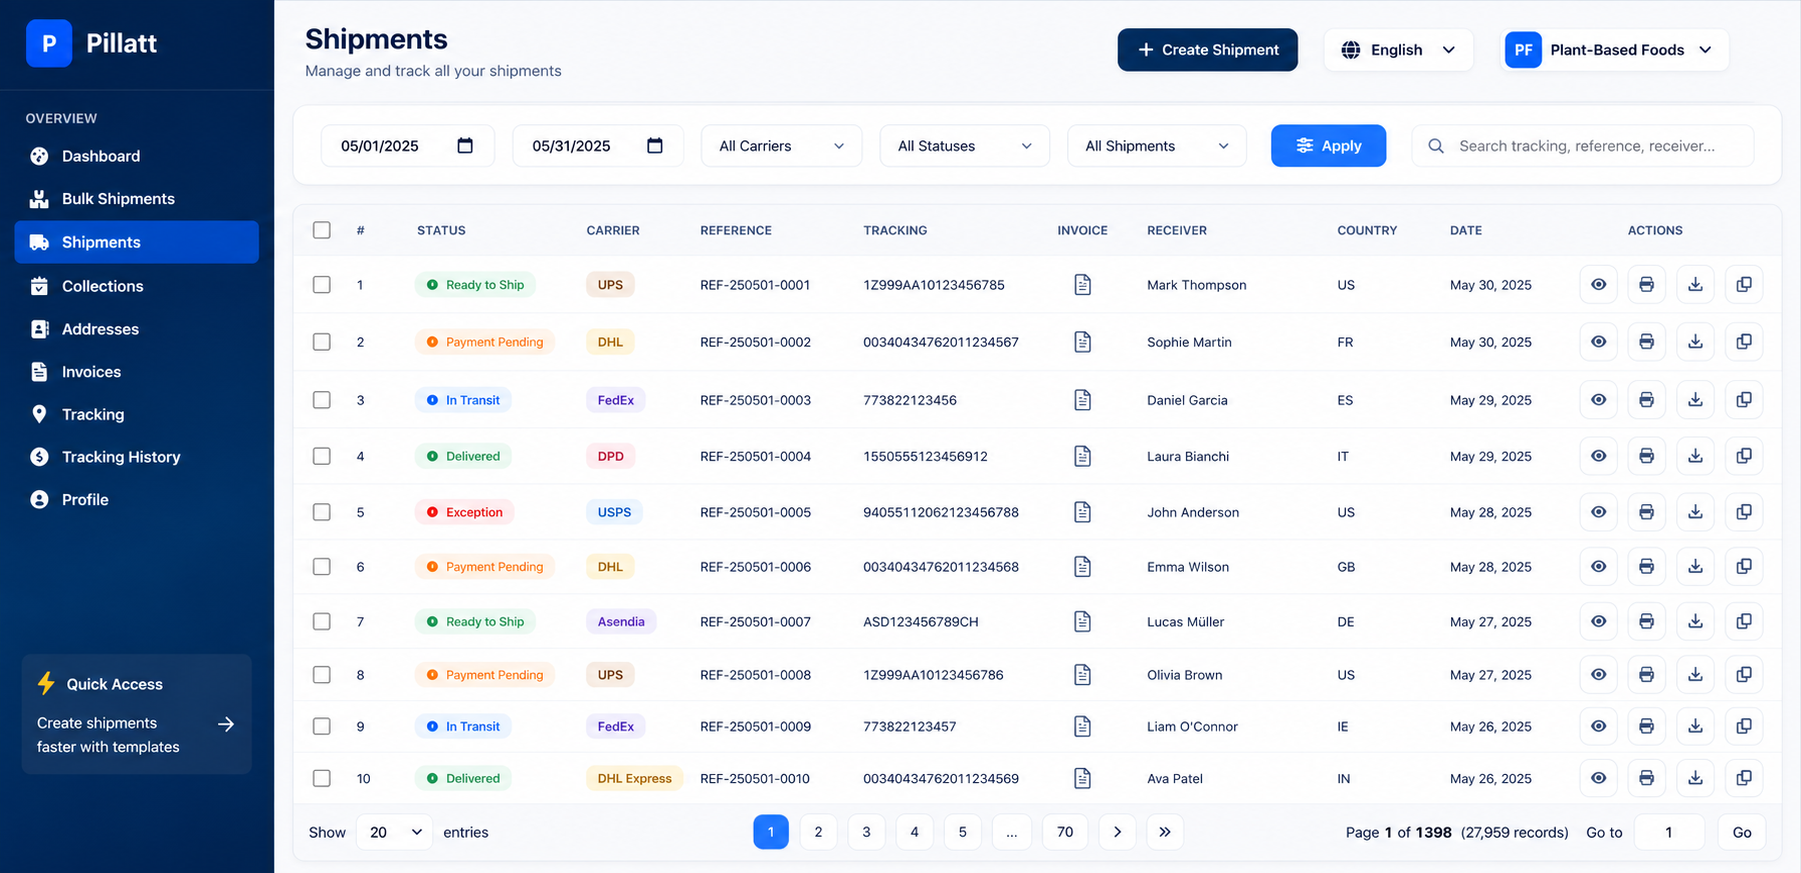The image size is (1801, 873).
Task: Open Tracking History page
Action: pos(136,457)
